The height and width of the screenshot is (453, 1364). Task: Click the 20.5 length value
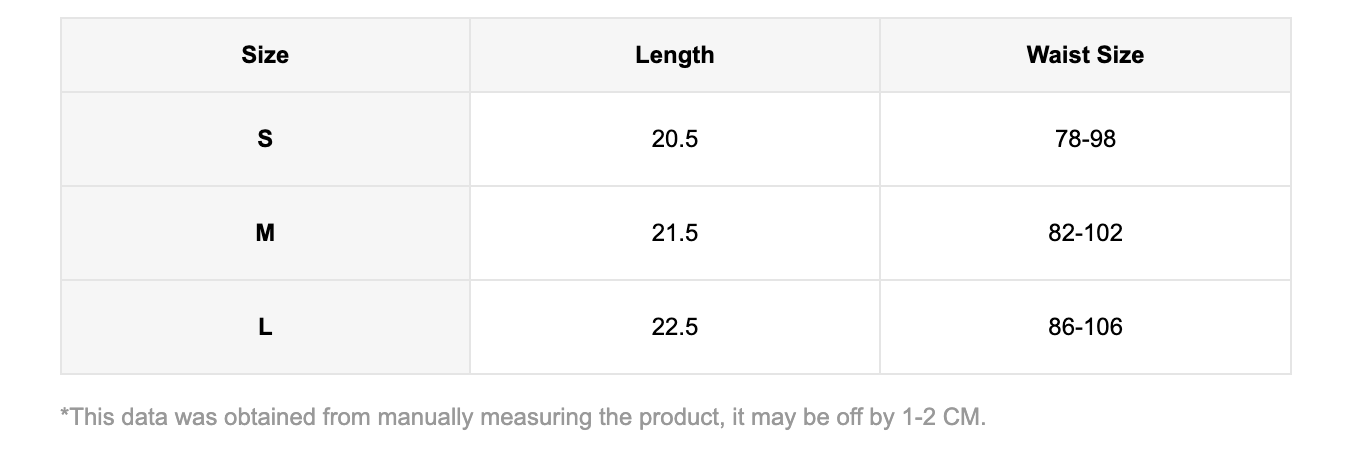coord(675,139)
